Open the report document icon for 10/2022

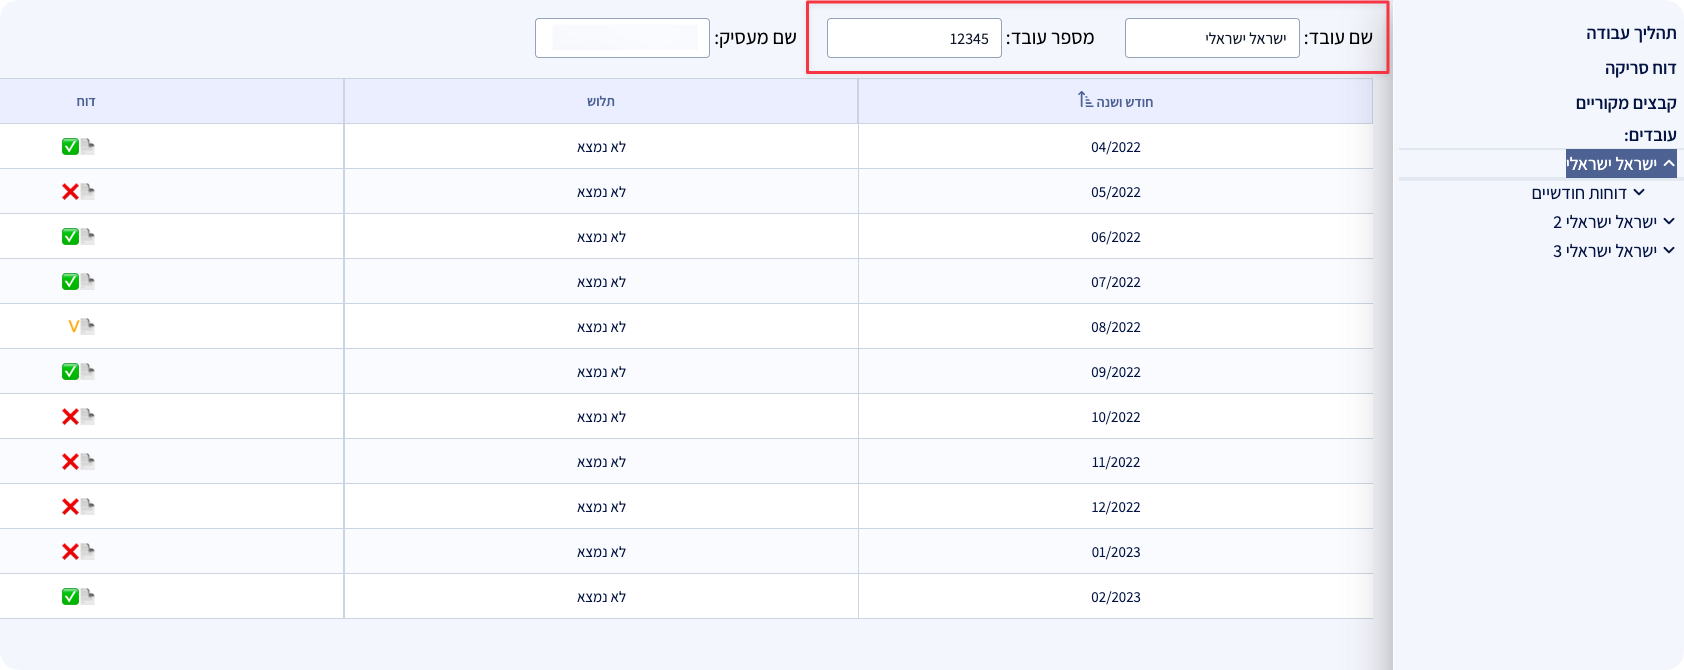point(88,416)
